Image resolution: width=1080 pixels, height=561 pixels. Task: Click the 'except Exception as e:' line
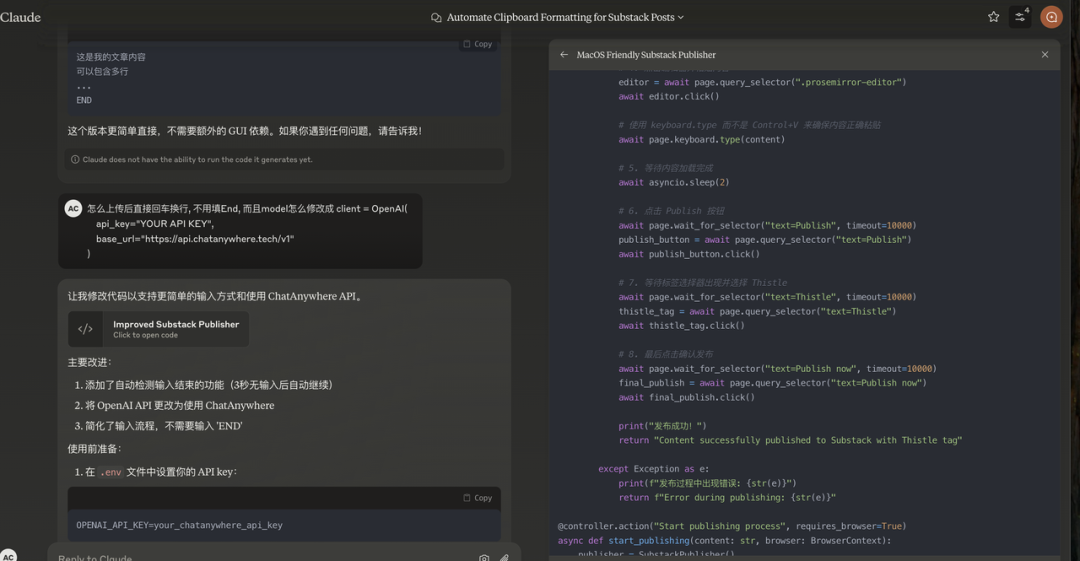point(653,469)
